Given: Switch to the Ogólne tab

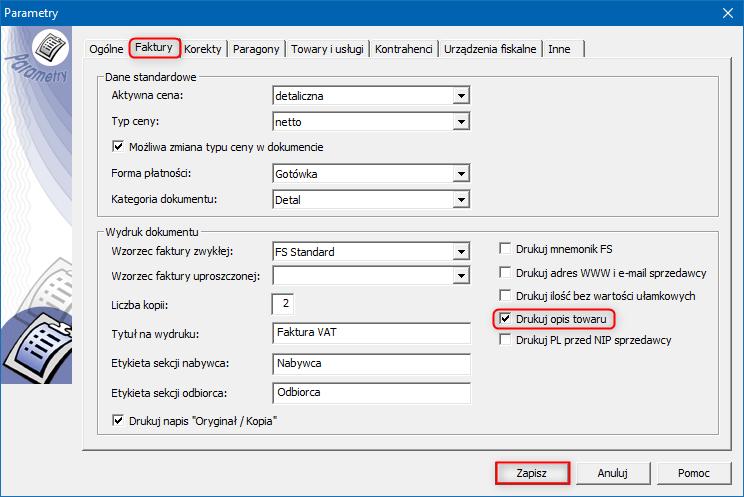Looking at the screenshot, I should pos(106,49).
